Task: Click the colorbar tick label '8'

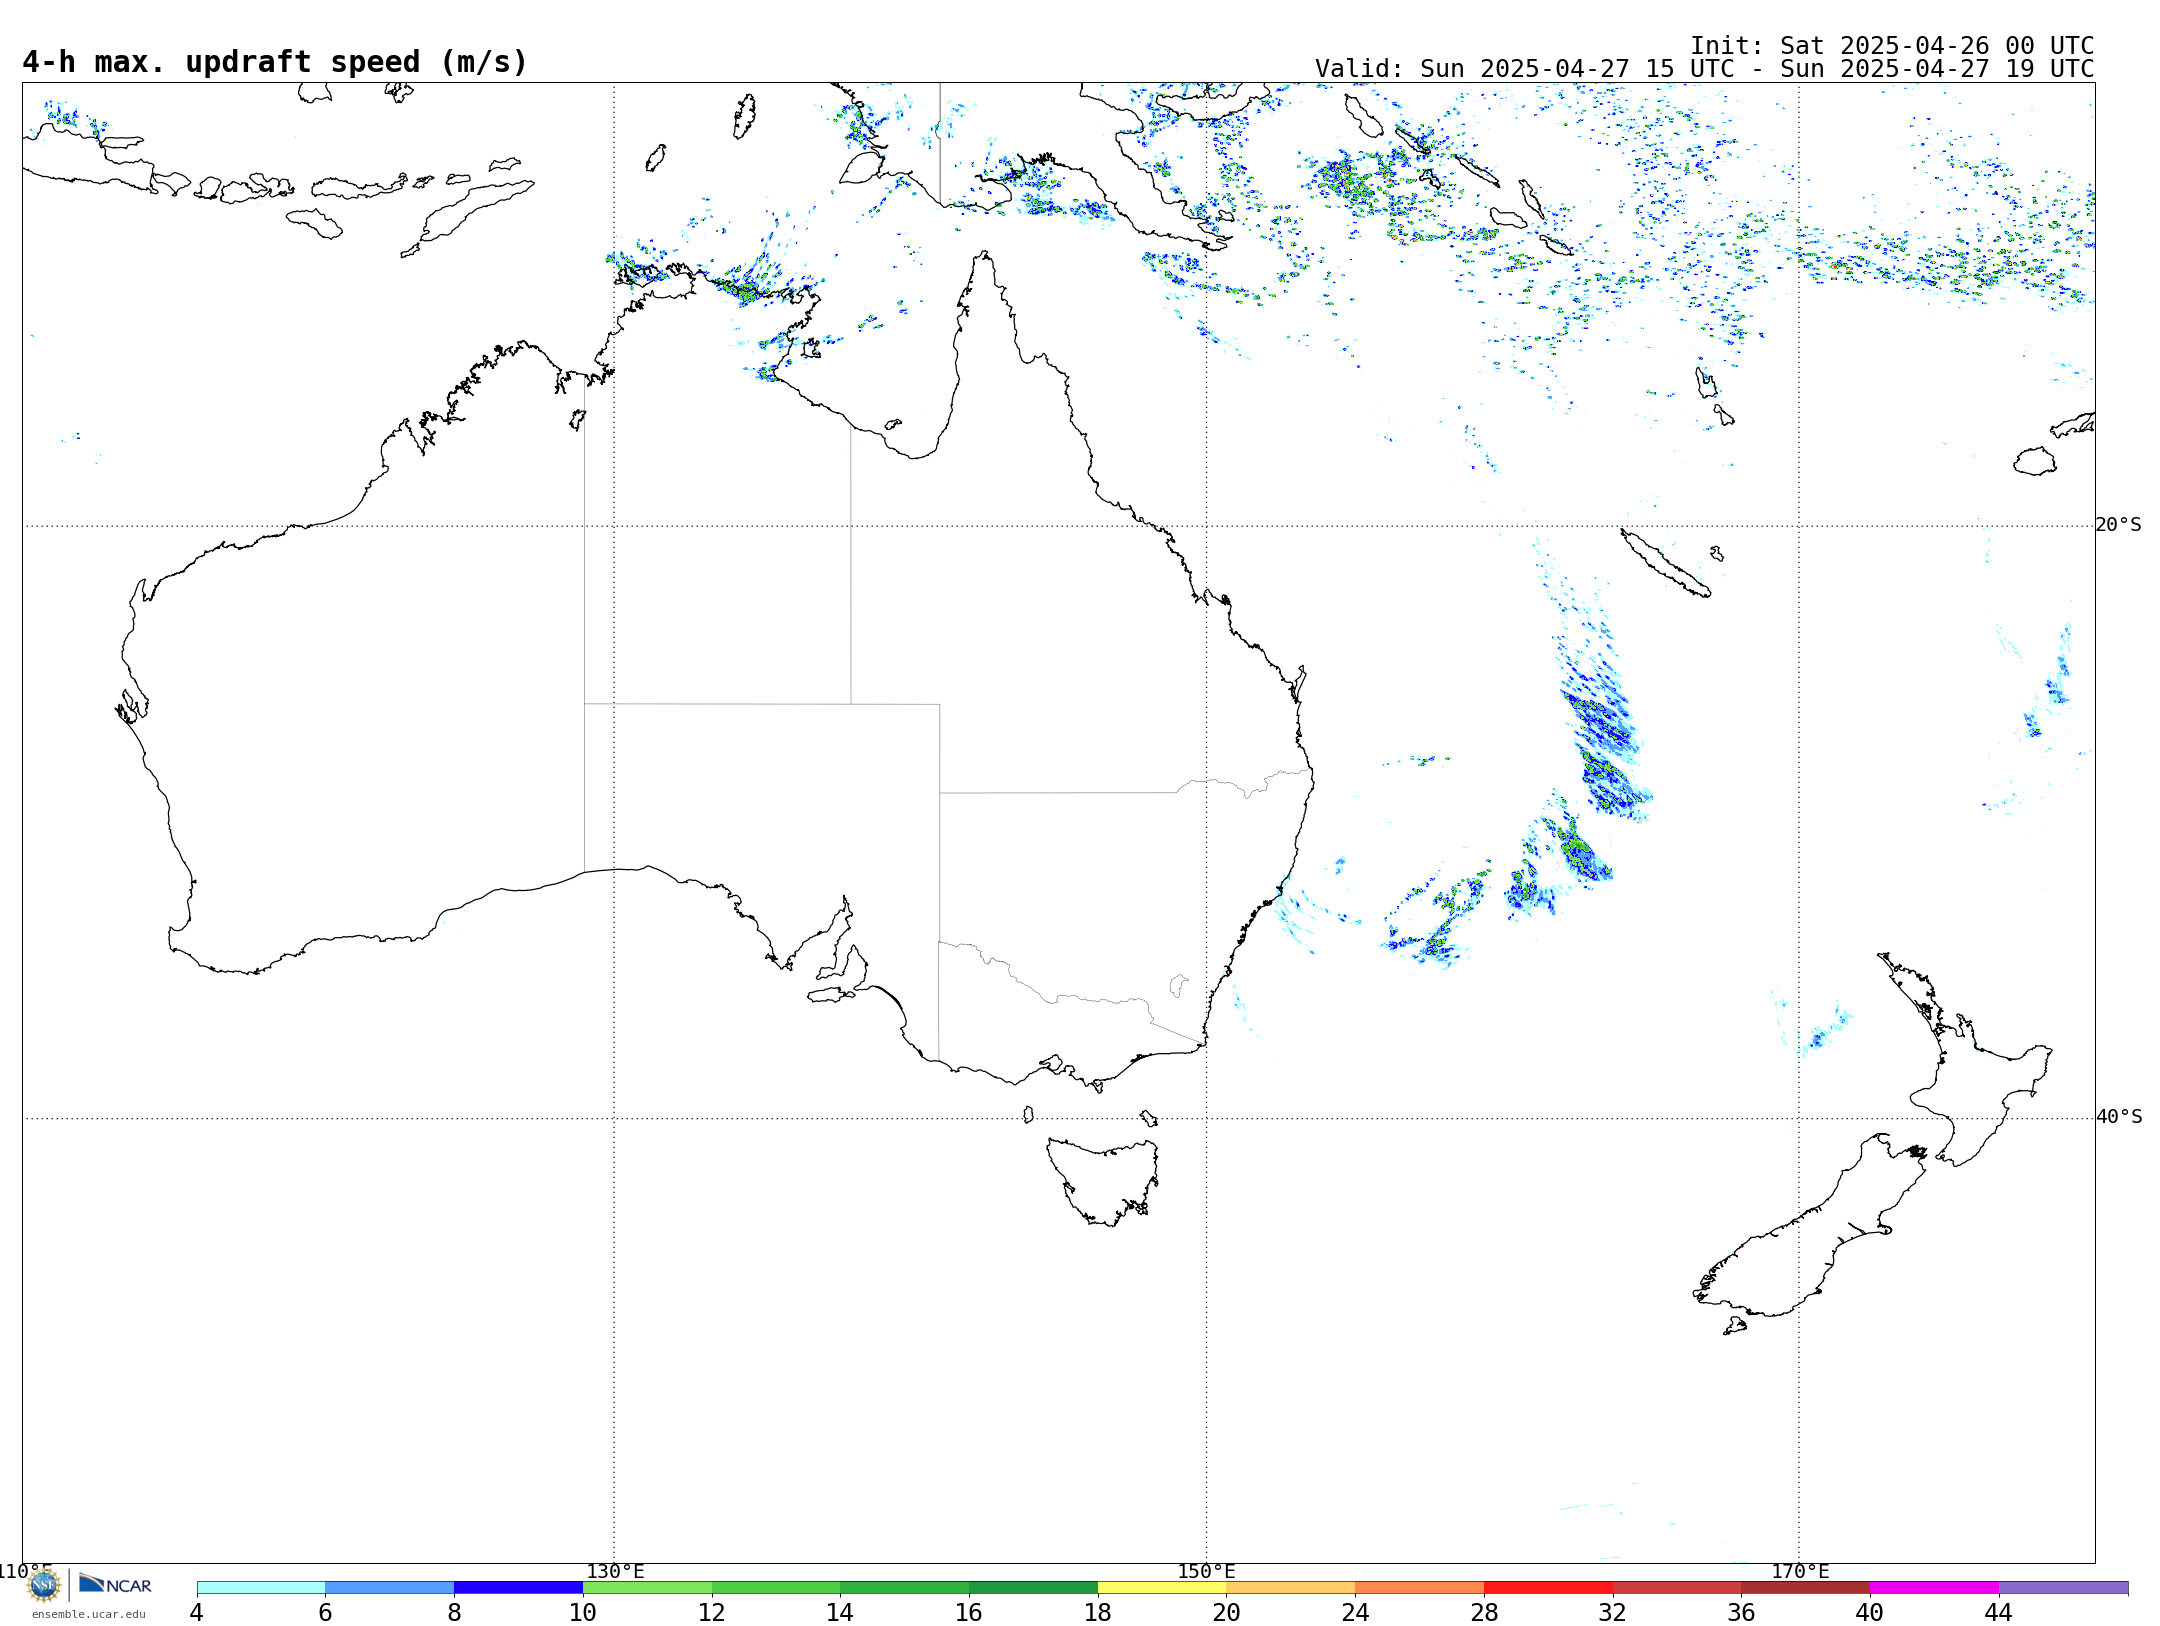Action: pyautogui.click(x=454, y=1612)
